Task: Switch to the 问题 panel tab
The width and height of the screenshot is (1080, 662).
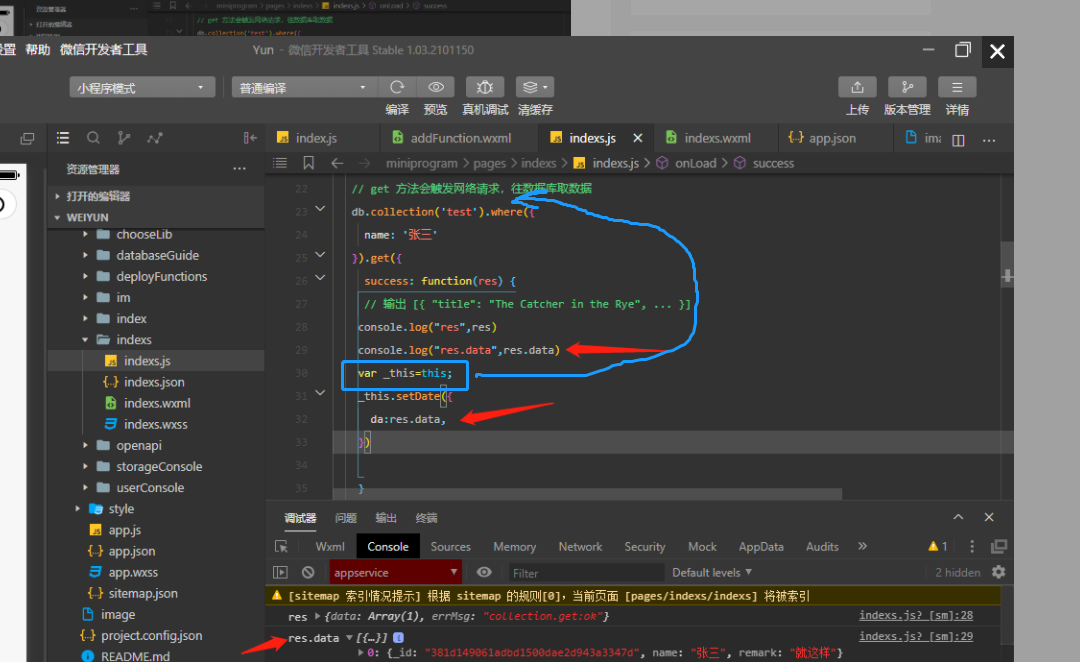Action: (346, 517)
